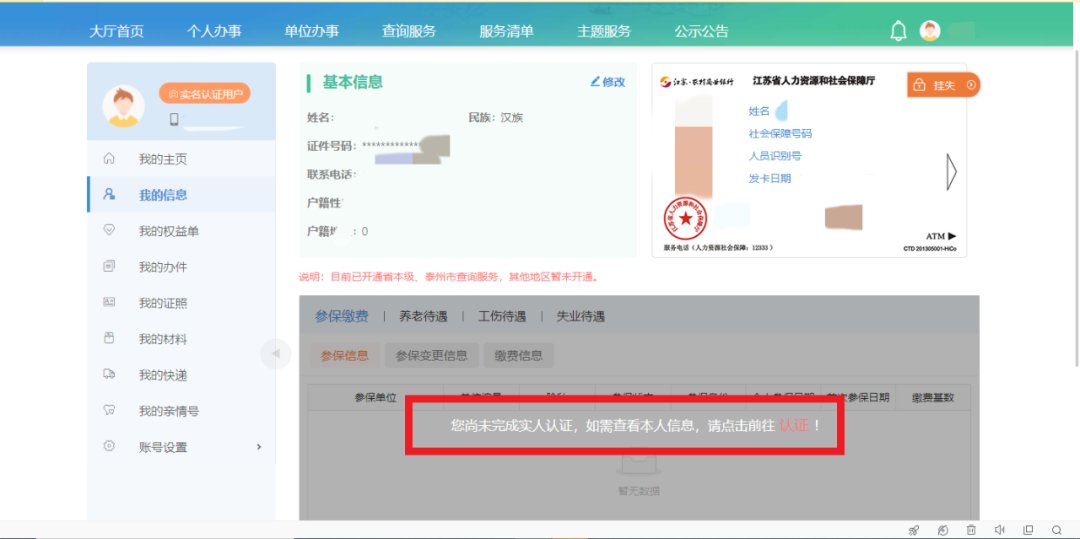
Task: Click the red 认证 link in the message
Action: pyautogui.click(x=792, y=425)
